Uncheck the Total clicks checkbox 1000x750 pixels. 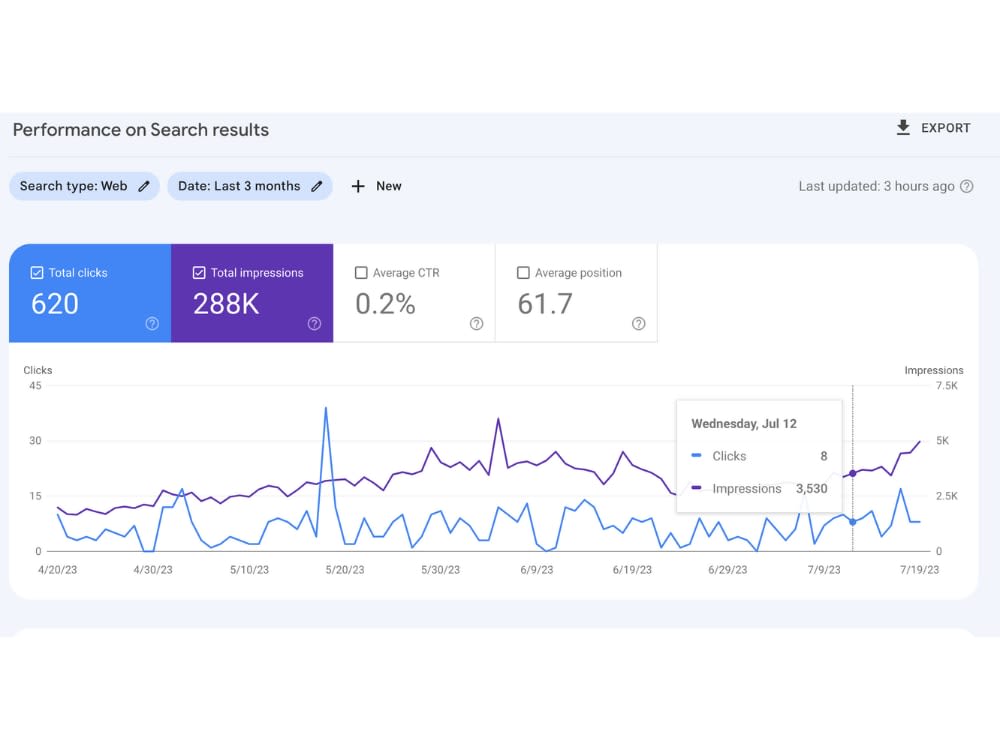(x=37, y=273)
